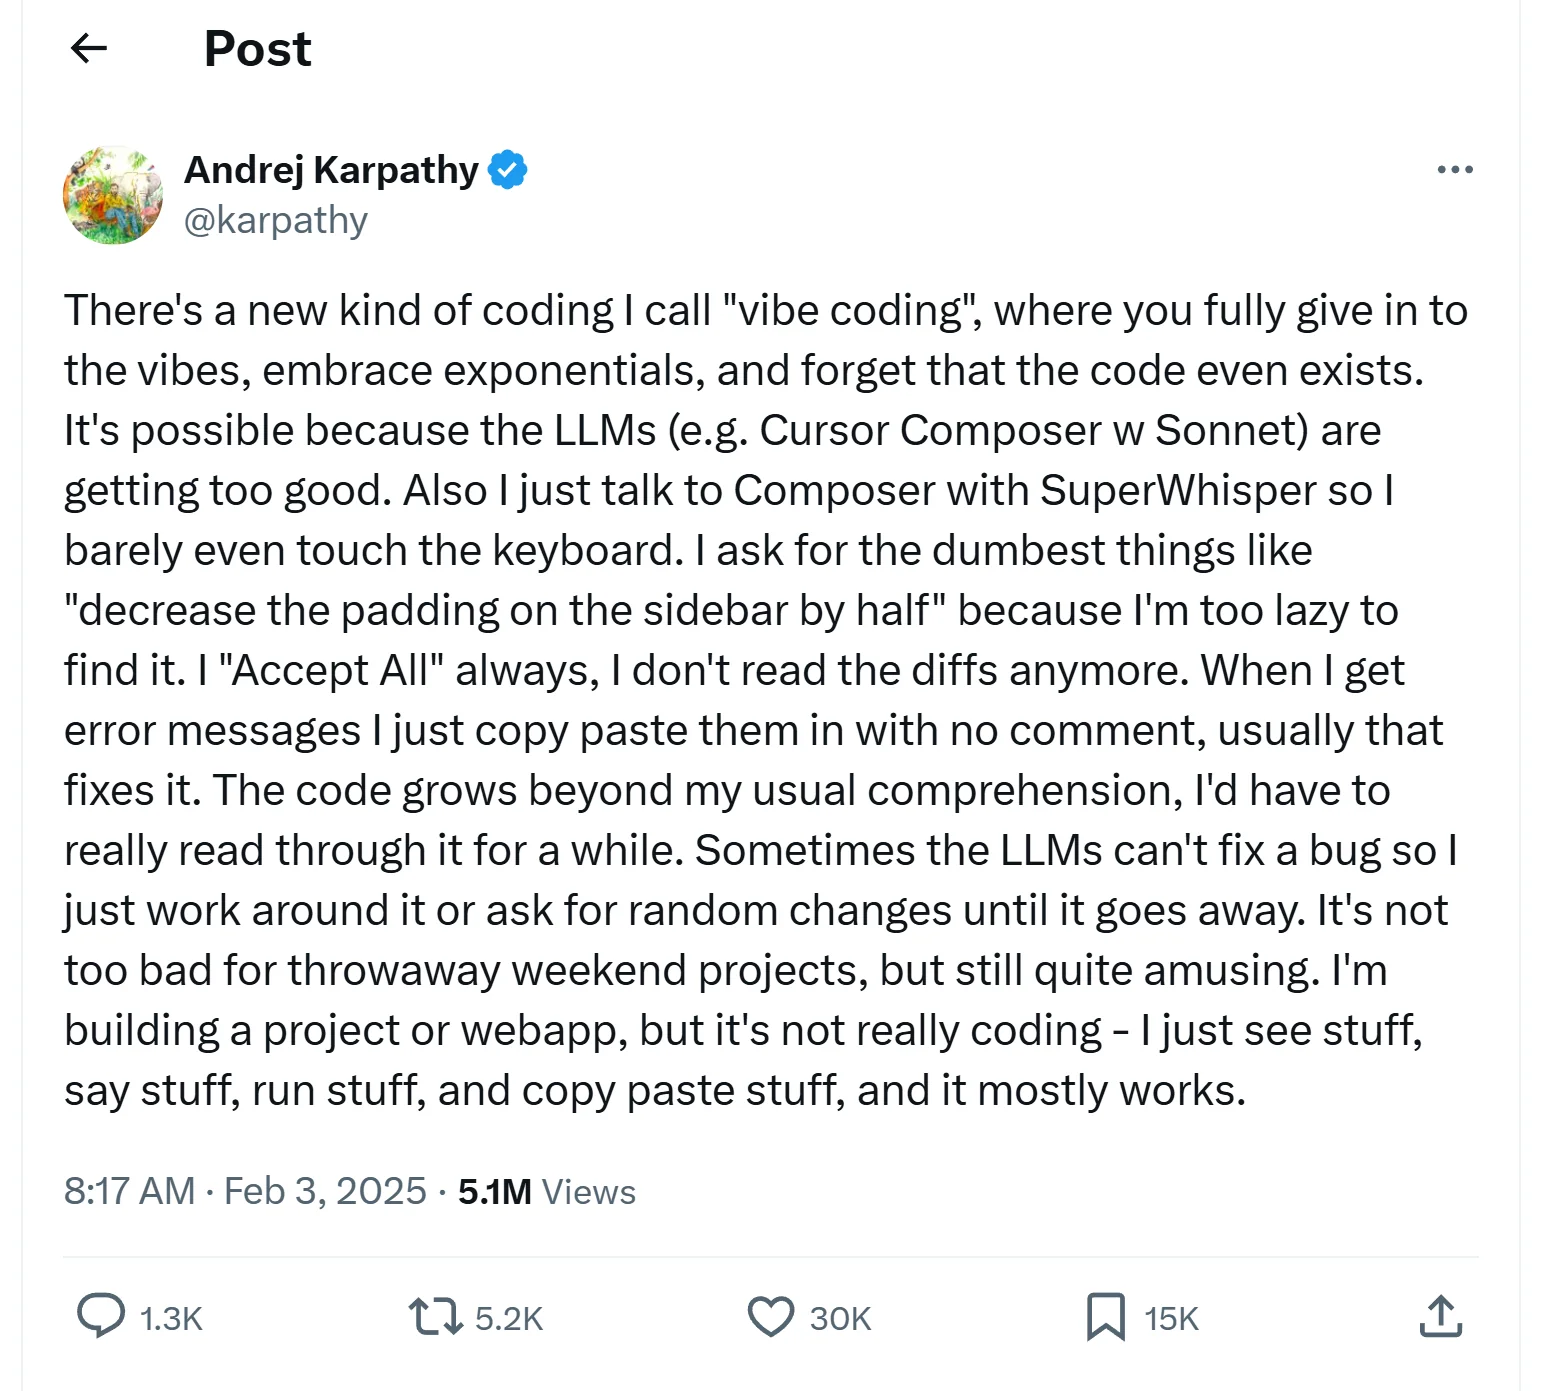Open the three-dot more options menu
Screen dimensions: 1545x1391
[1454, 170]
